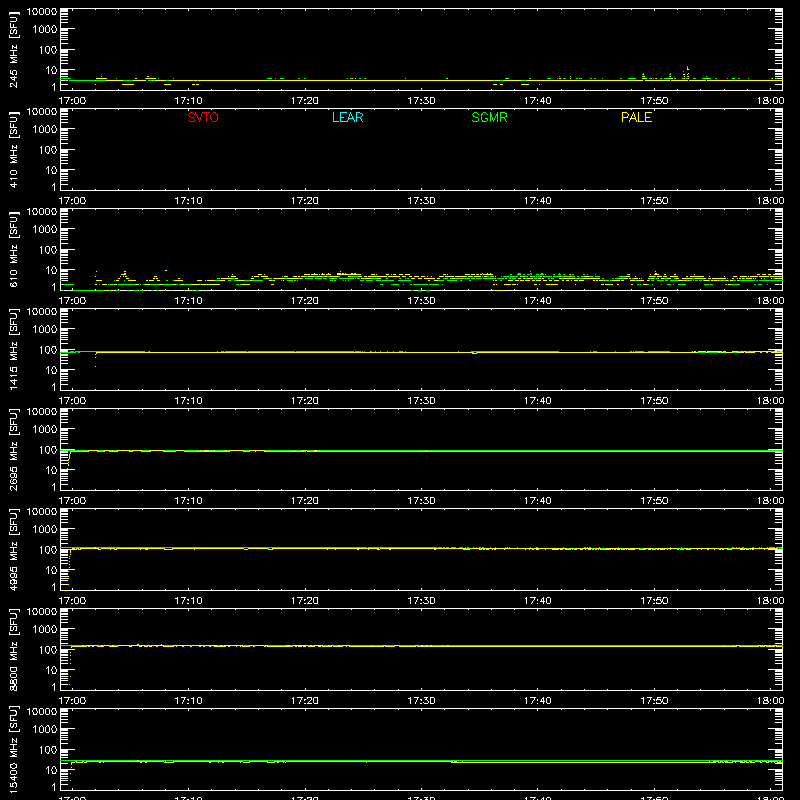800x800 pixels.
Task: Click the red SVTO legend label
Action: tap(203, 117)
